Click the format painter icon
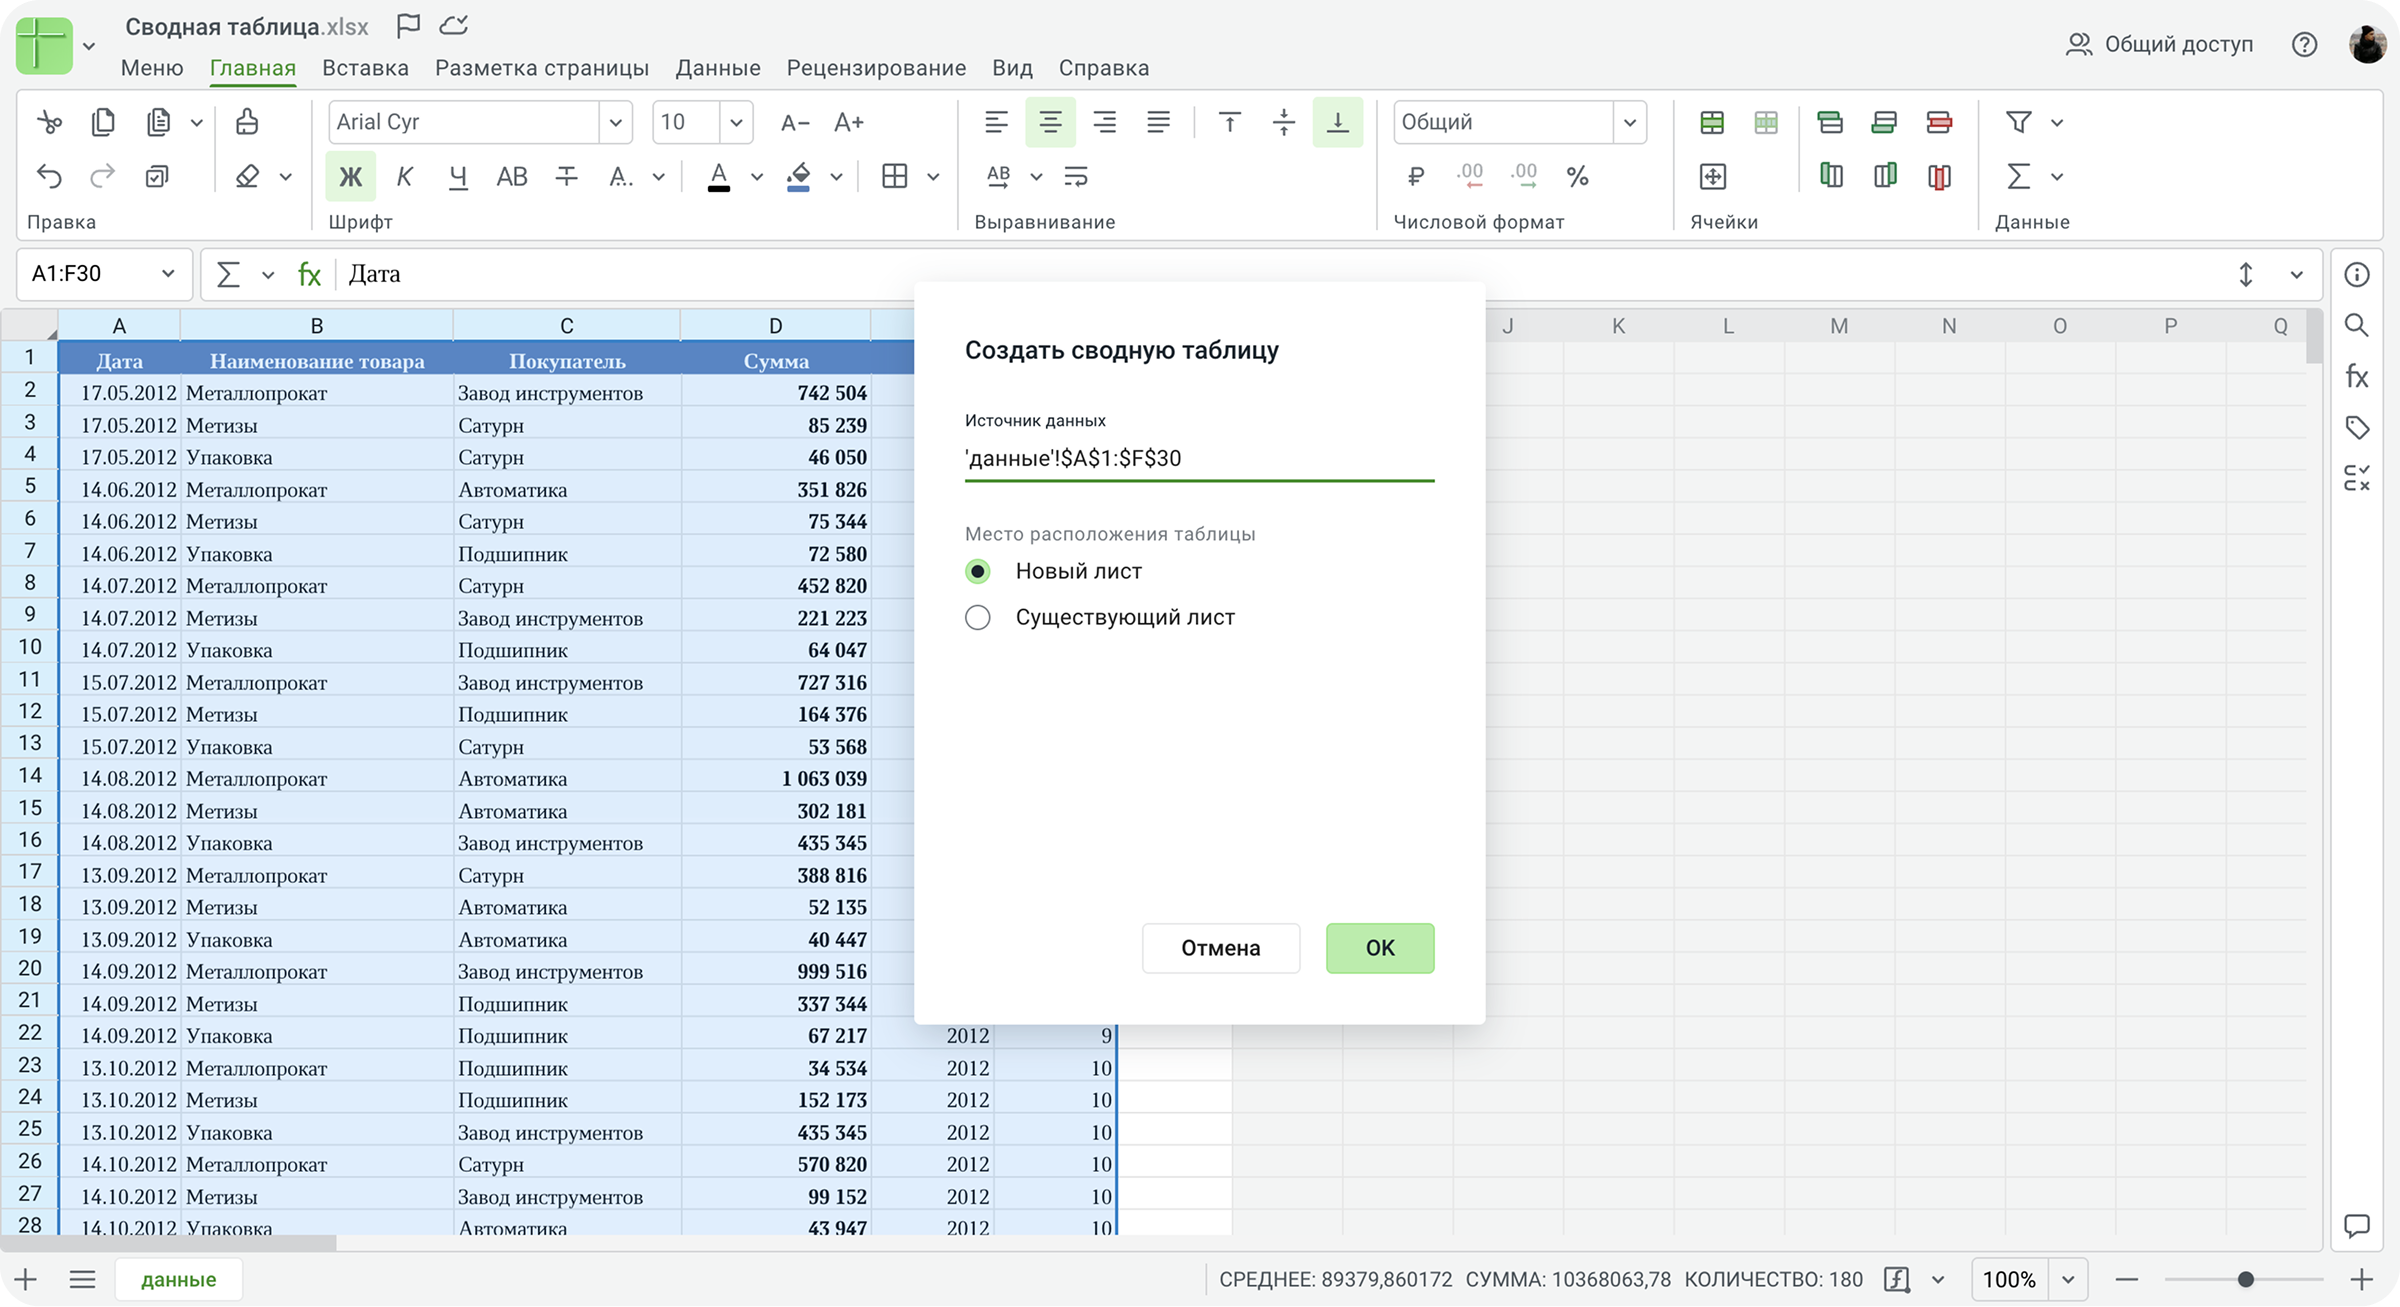This screenshot has width=2400, height=1307. click(246, 122)
